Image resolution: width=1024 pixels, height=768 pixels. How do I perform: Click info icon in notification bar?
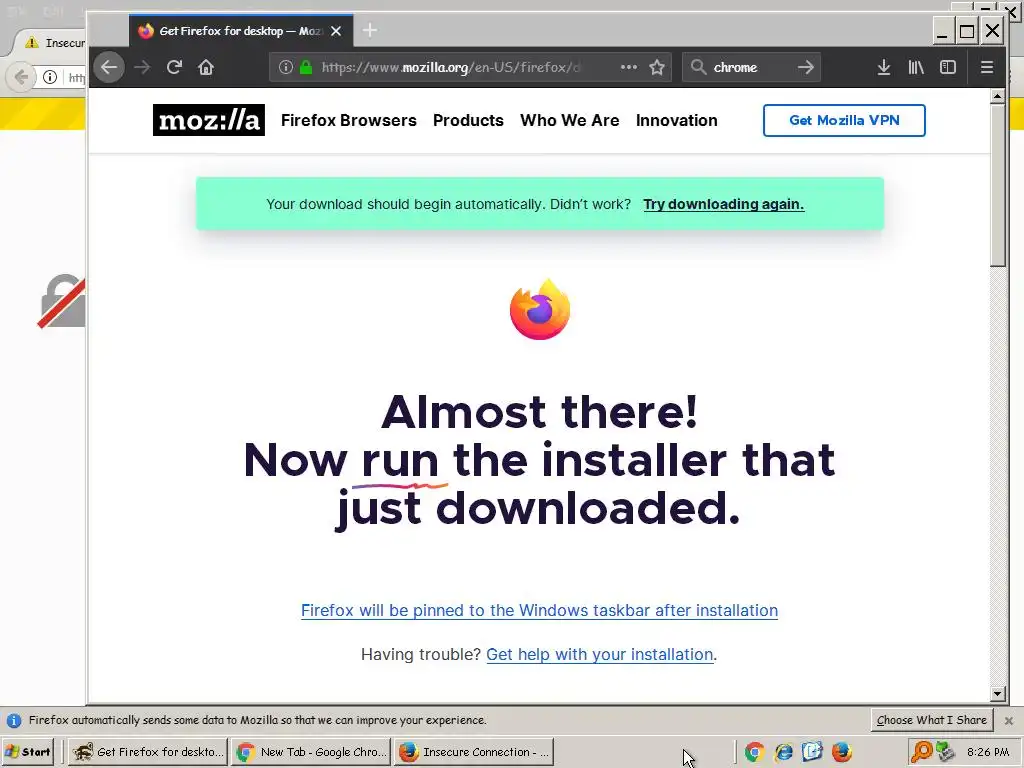click(x=14, y=720)
